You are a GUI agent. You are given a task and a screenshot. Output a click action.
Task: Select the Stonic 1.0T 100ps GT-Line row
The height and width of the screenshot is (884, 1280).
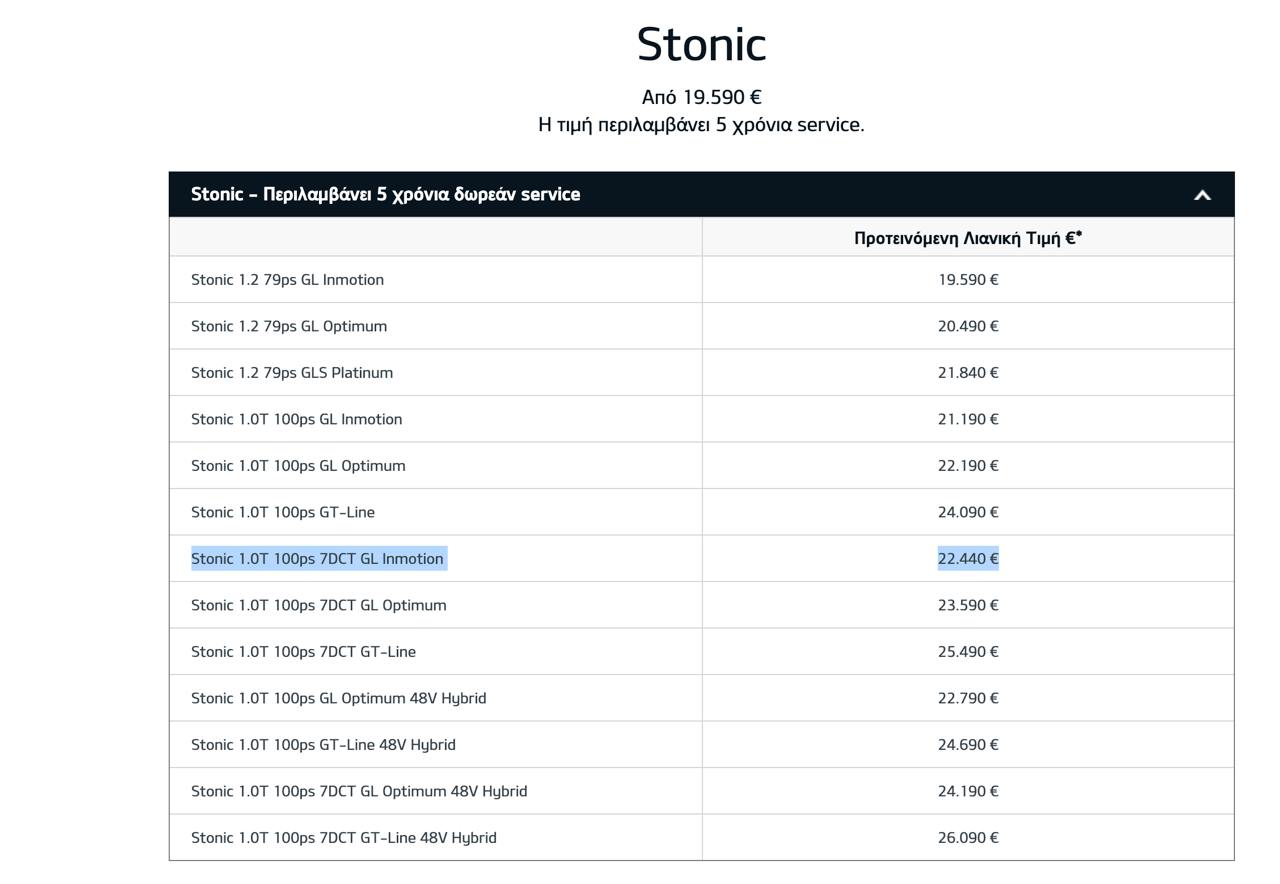[283, 512]
